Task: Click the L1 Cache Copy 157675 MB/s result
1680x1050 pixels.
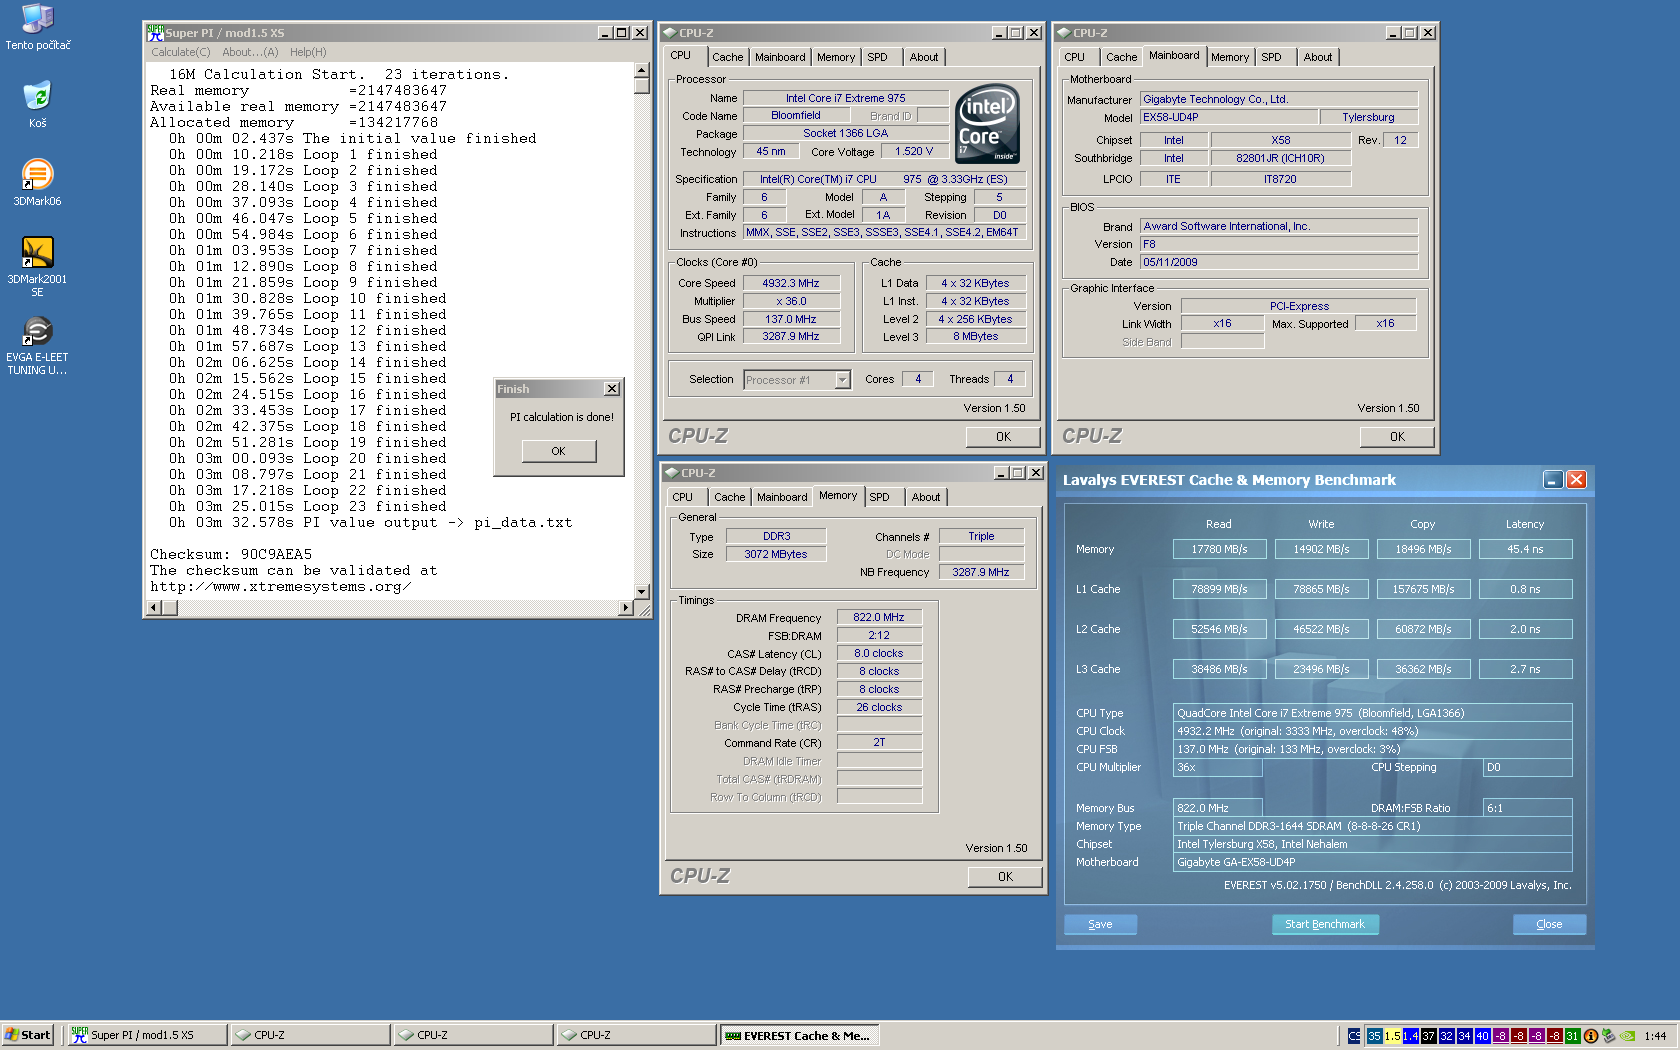Action: click(x=1423, y=589)
